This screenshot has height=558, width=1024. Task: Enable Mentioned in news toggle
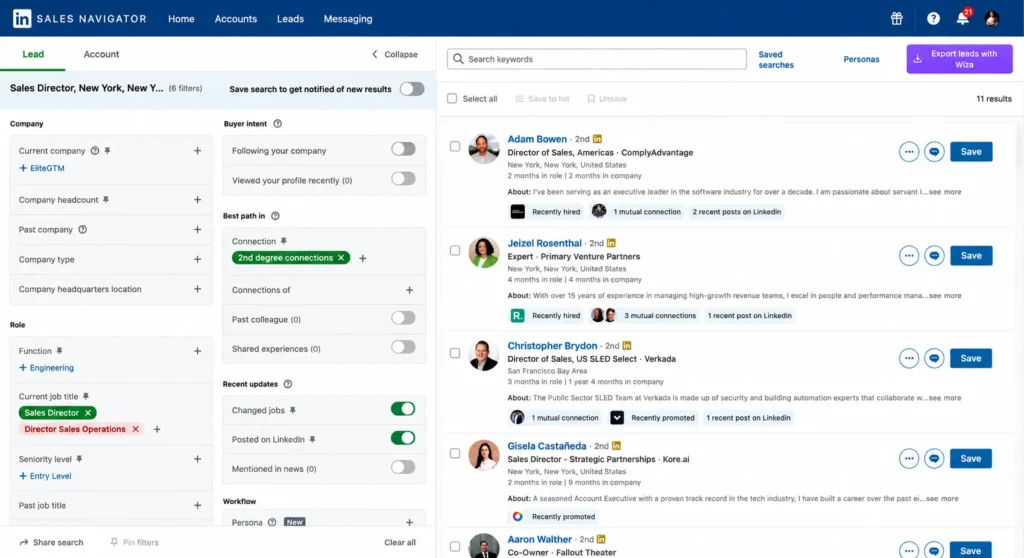[x=403, y=467]
